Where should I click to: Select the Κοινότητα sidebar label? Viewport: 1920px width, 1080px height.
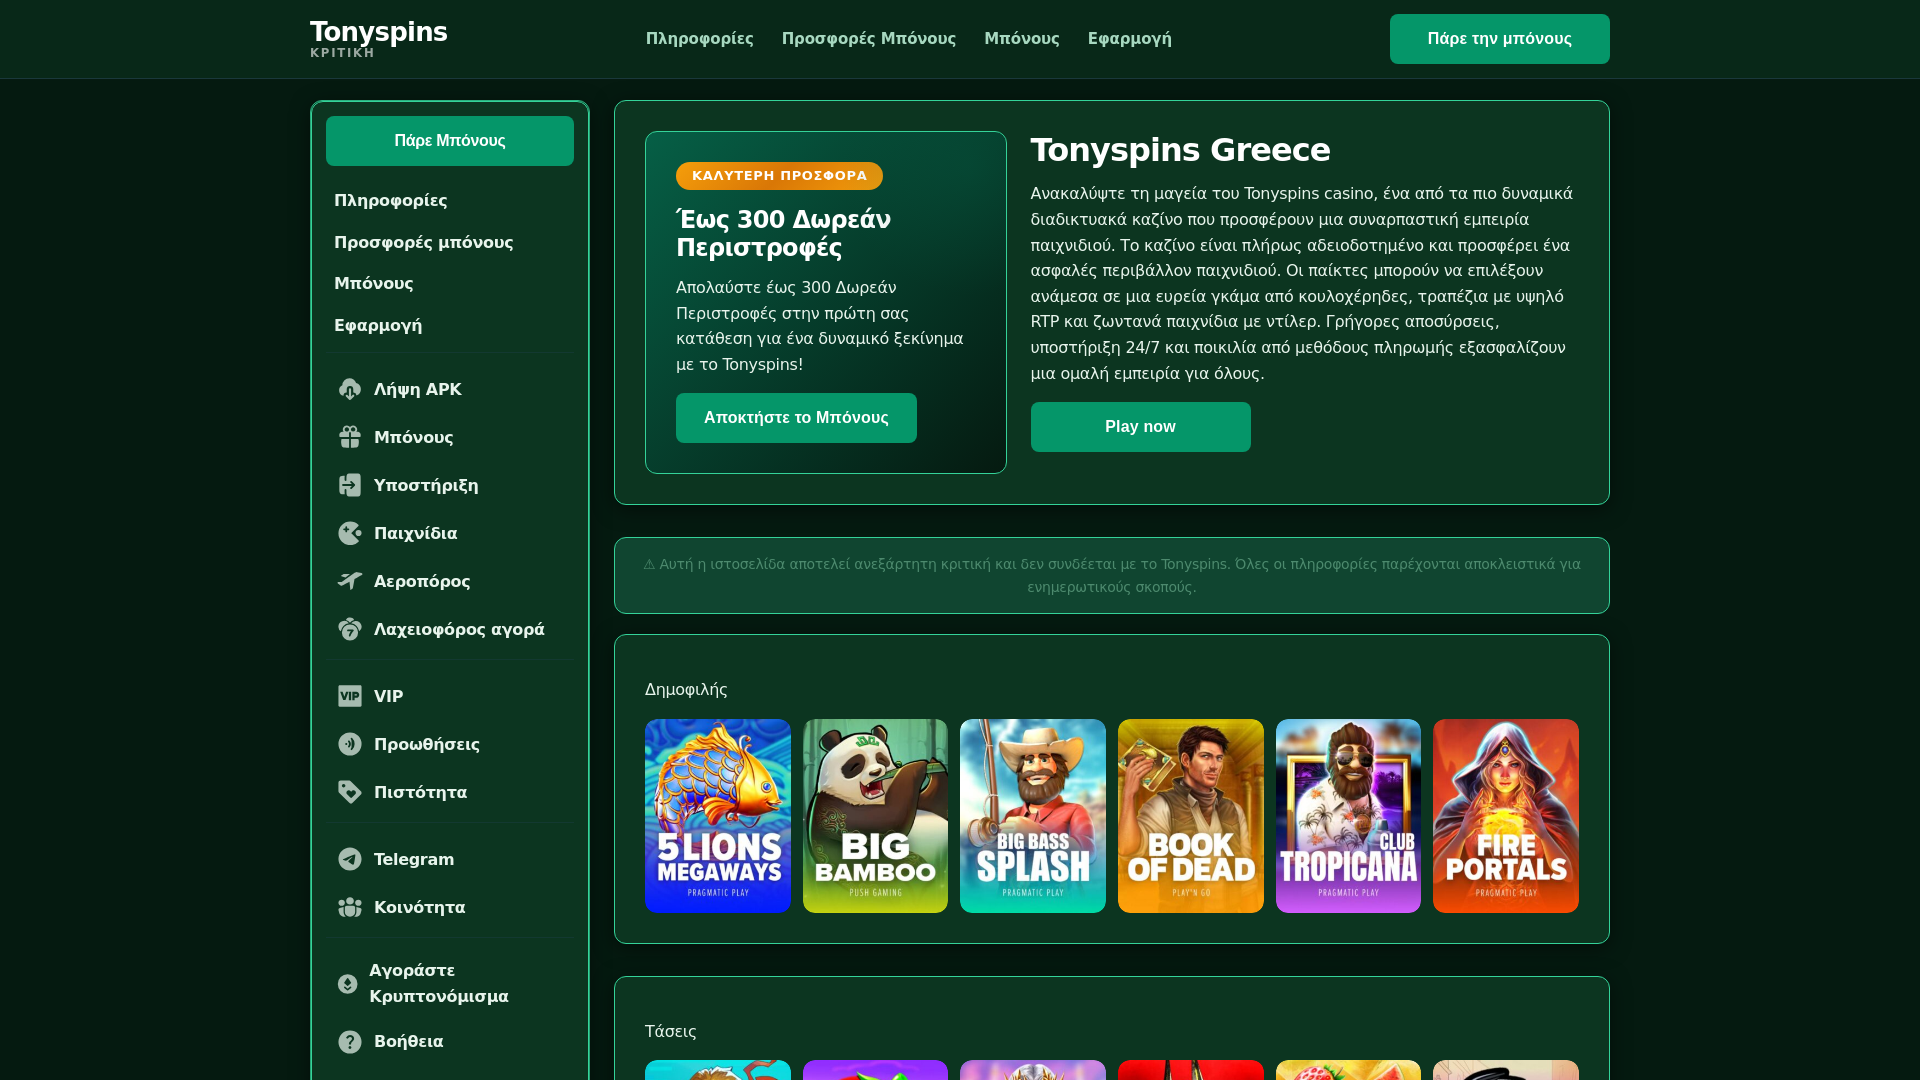point(420,908)
